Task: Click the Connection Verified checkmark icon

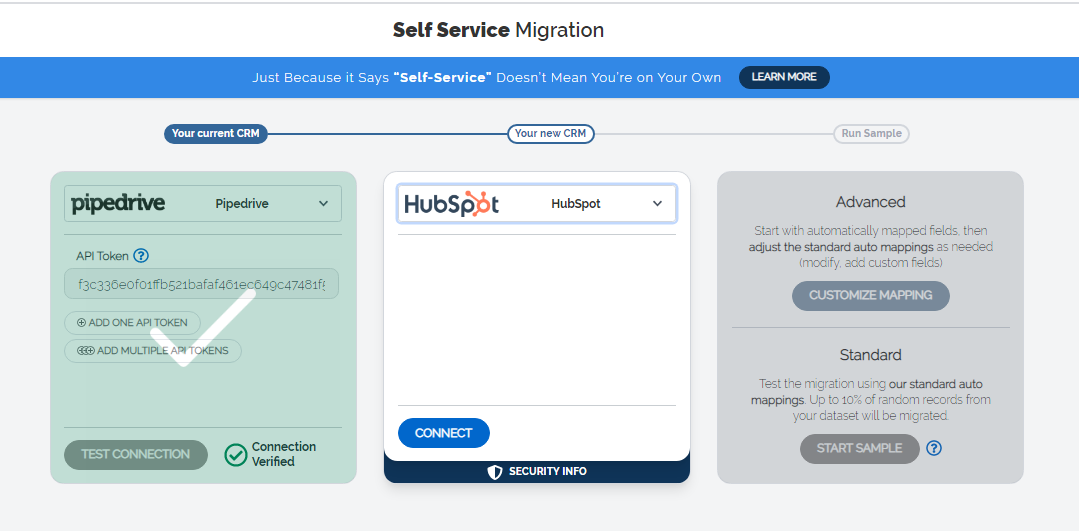Action: tap(235, 454)
